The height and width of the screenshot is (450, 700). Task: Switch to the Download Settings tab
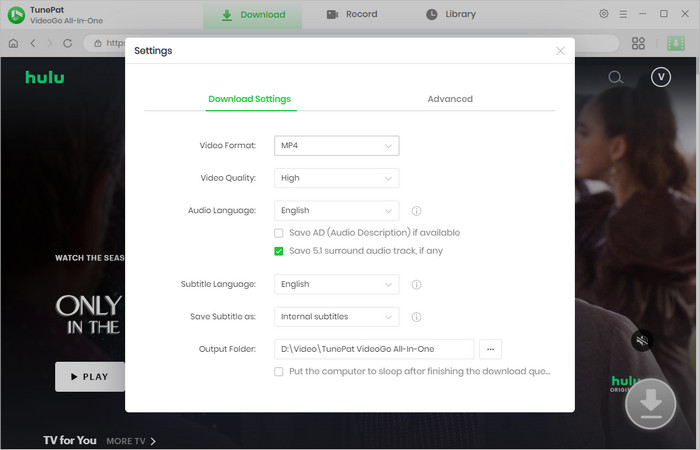pos(250,99)
